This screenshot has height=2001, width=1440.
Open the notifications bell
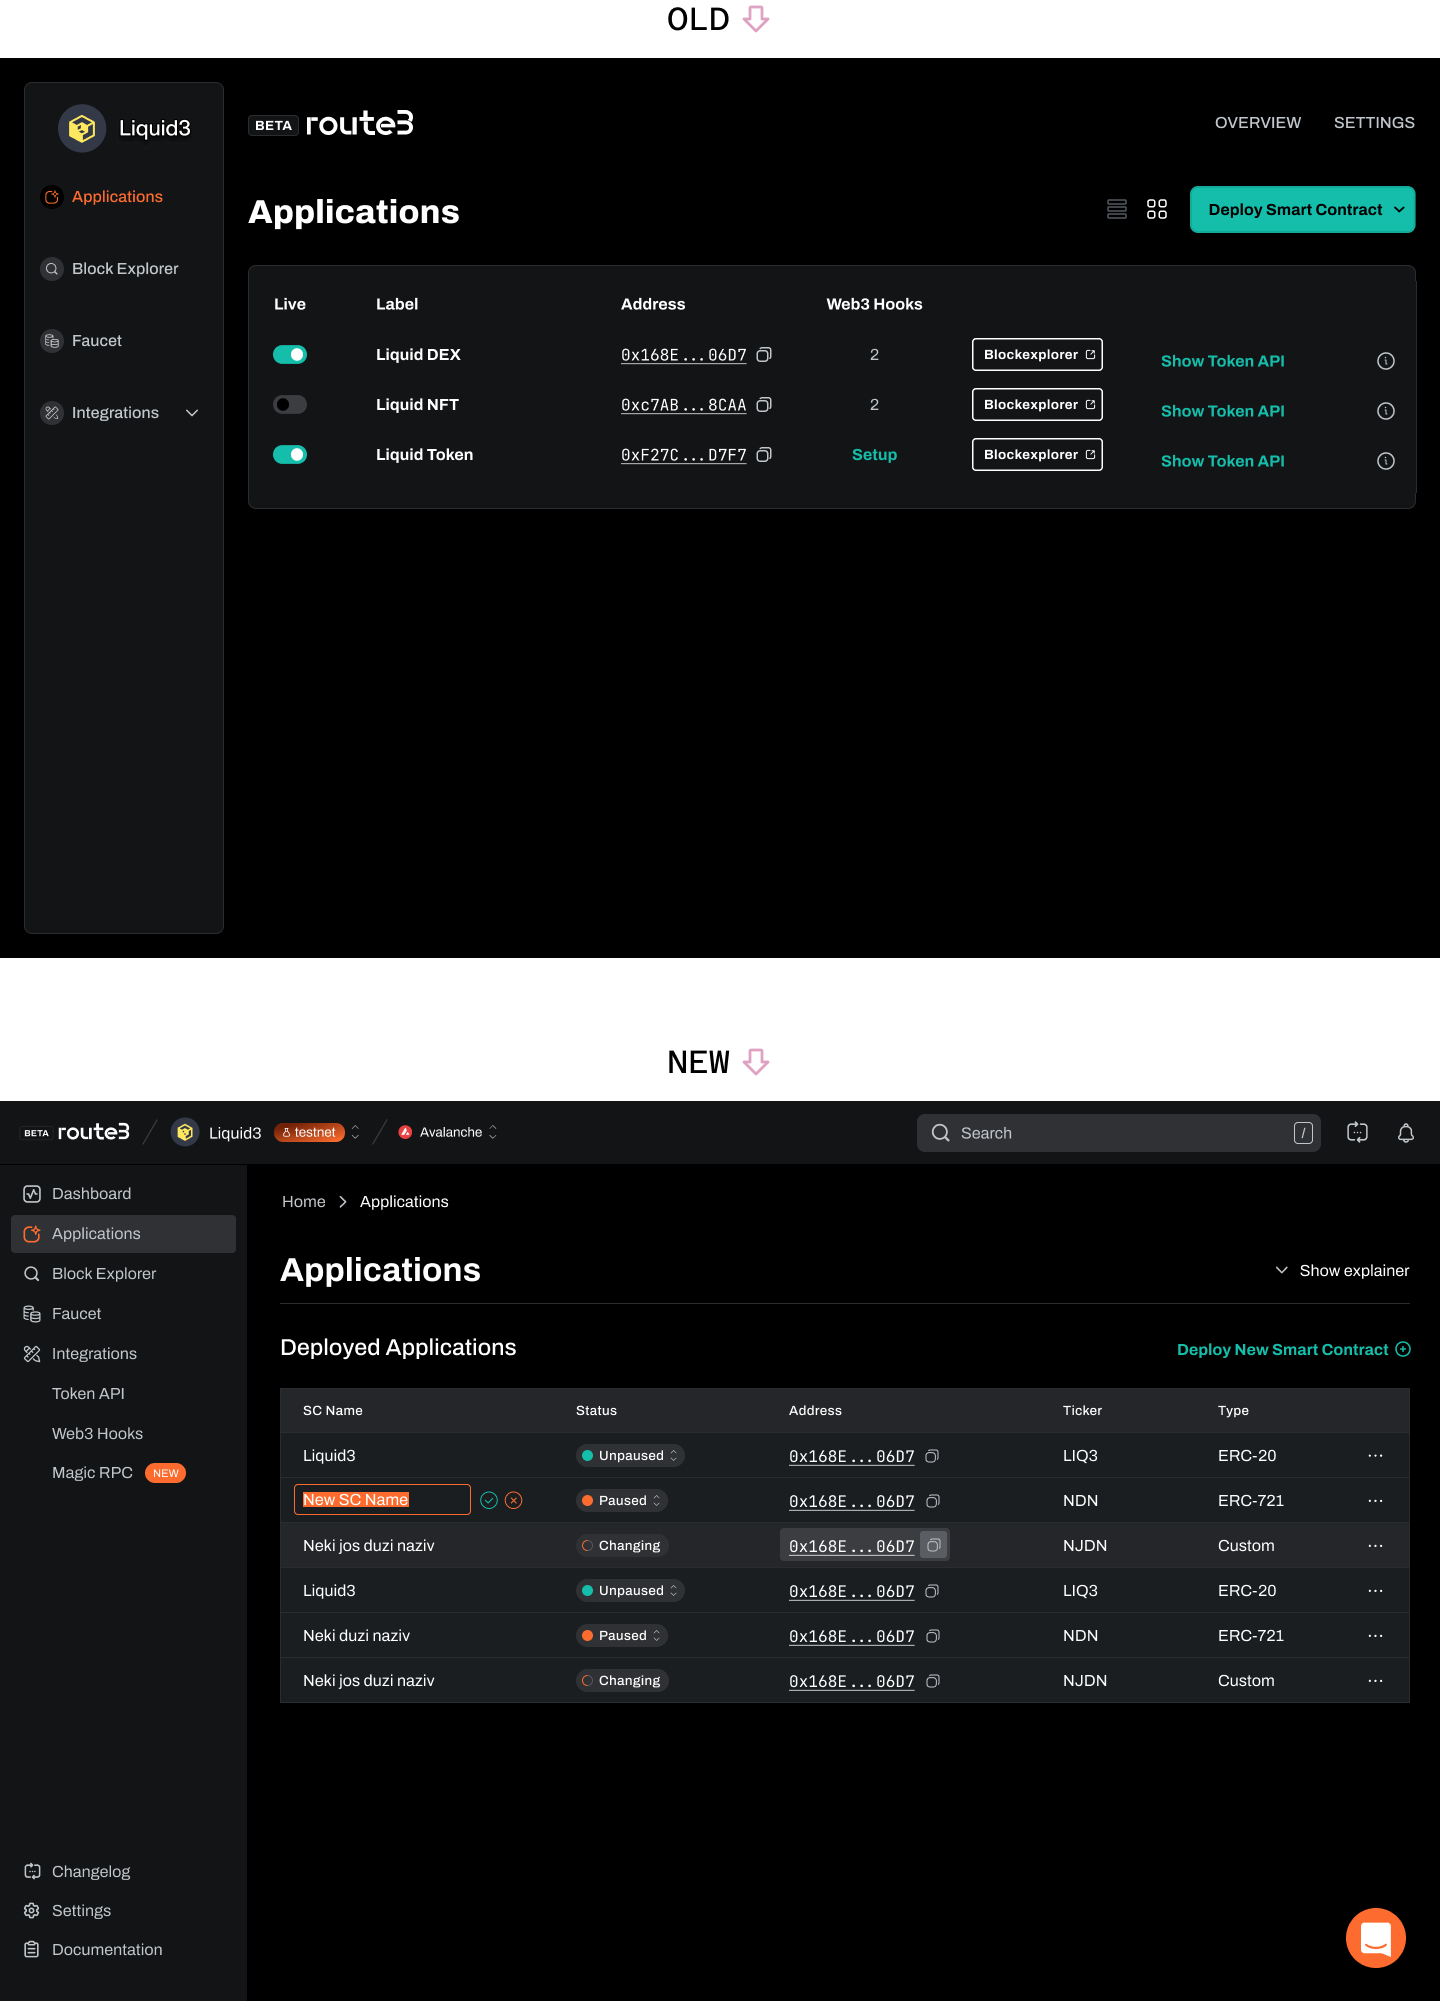(1406, 1133)
